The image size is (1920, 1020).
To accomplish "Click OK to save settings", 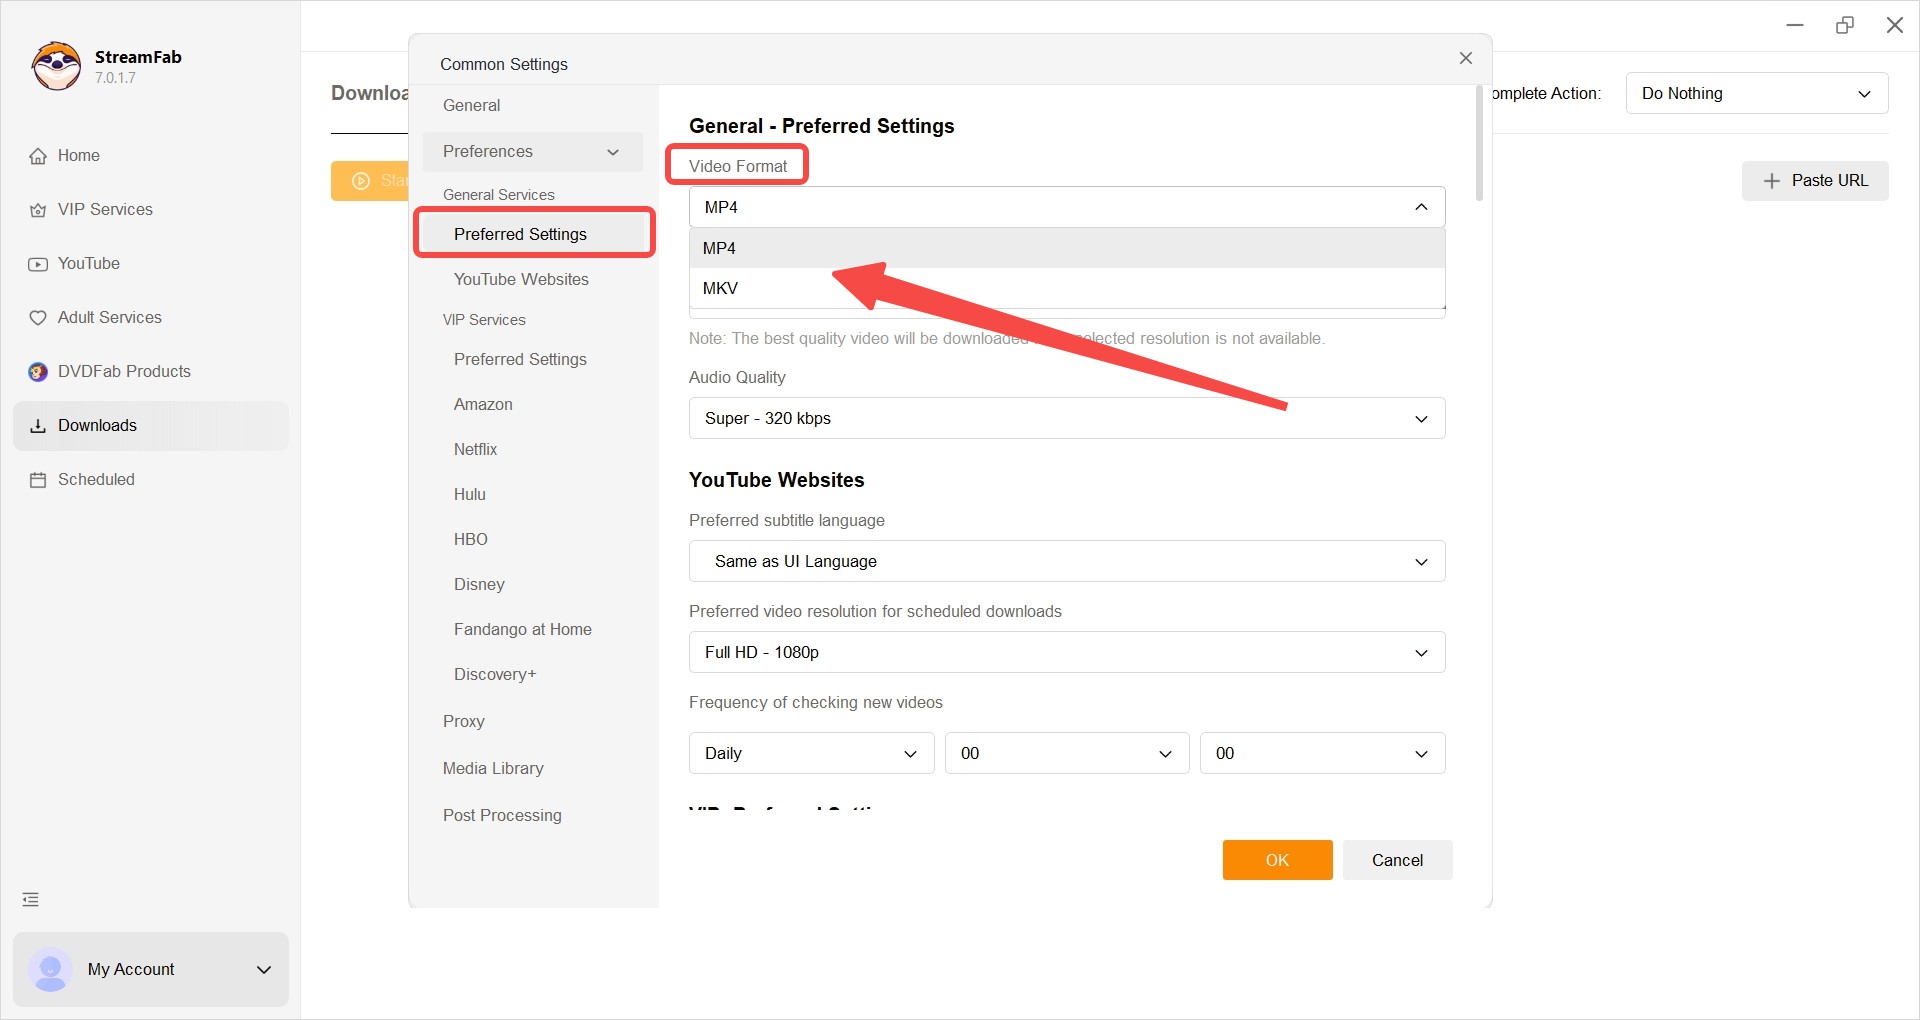I will coord(1277,859).
